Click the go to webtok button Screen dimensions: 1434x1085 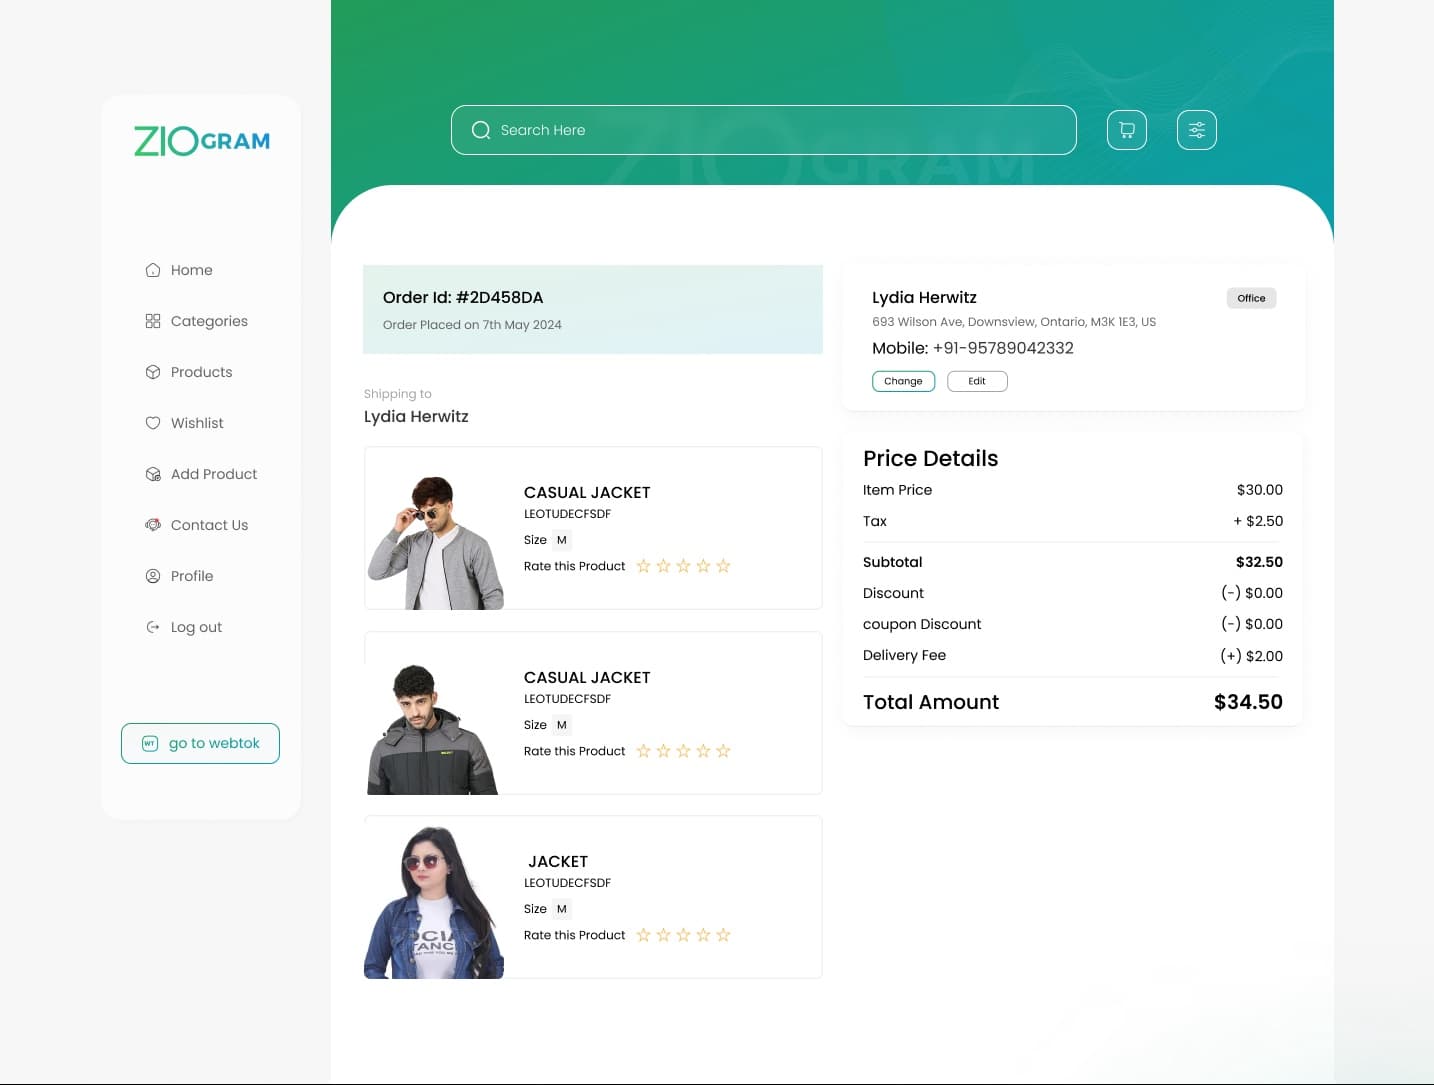(x=200, y=743)
